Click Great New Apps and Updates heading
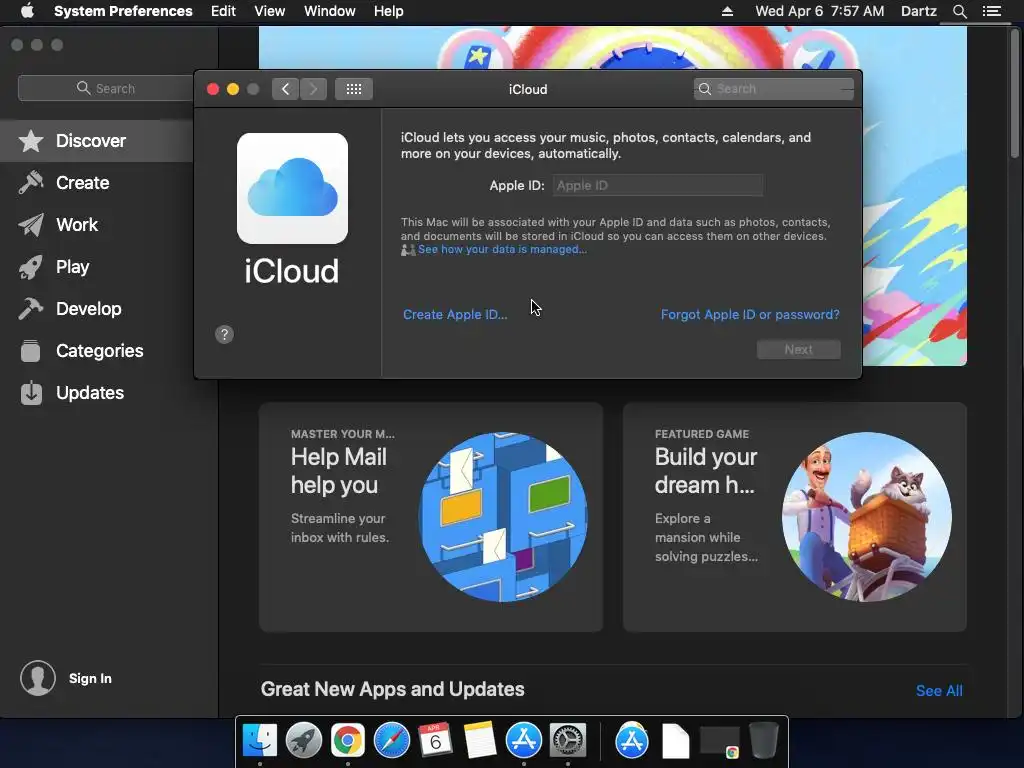Screen dimensions: 1024x768 pyautogui.click(x=392, y=690)
